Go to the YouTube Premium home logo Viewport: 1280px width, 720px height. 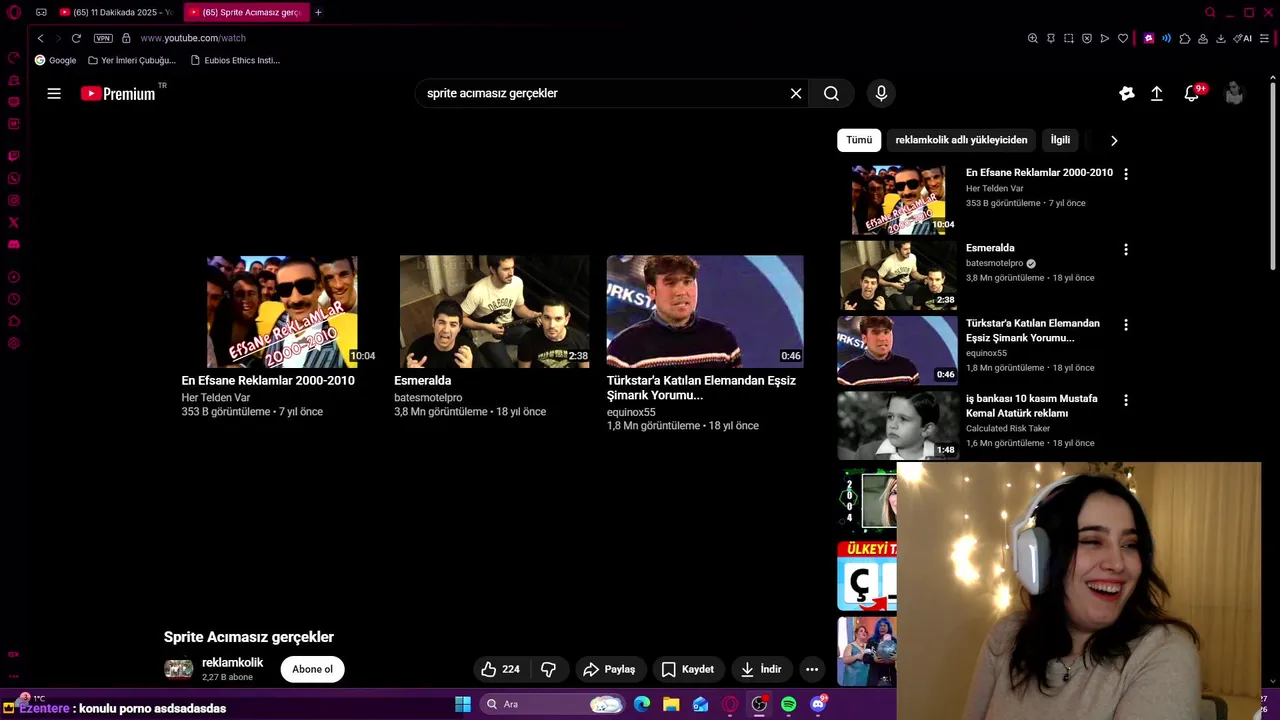click(118, 93)
